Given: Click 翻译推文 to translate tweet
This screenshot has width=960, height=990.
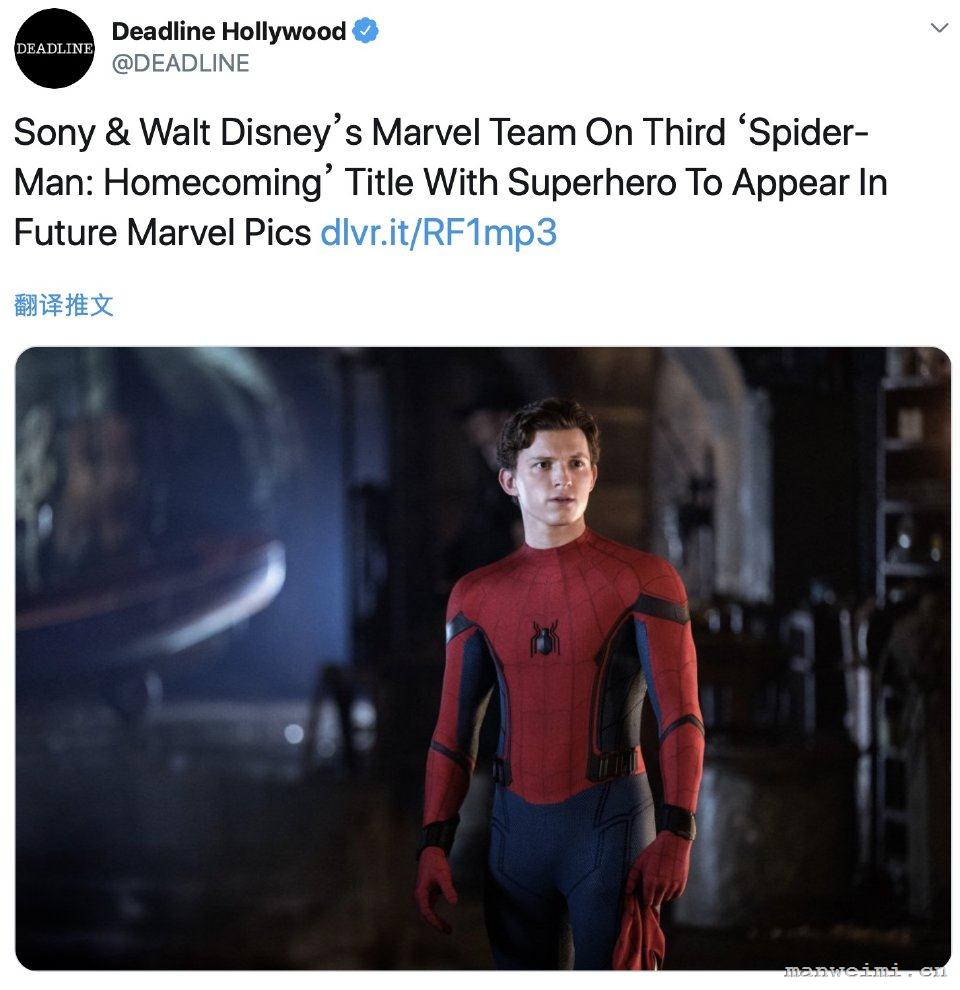Looking at the screenshot, I should point(63,305).
